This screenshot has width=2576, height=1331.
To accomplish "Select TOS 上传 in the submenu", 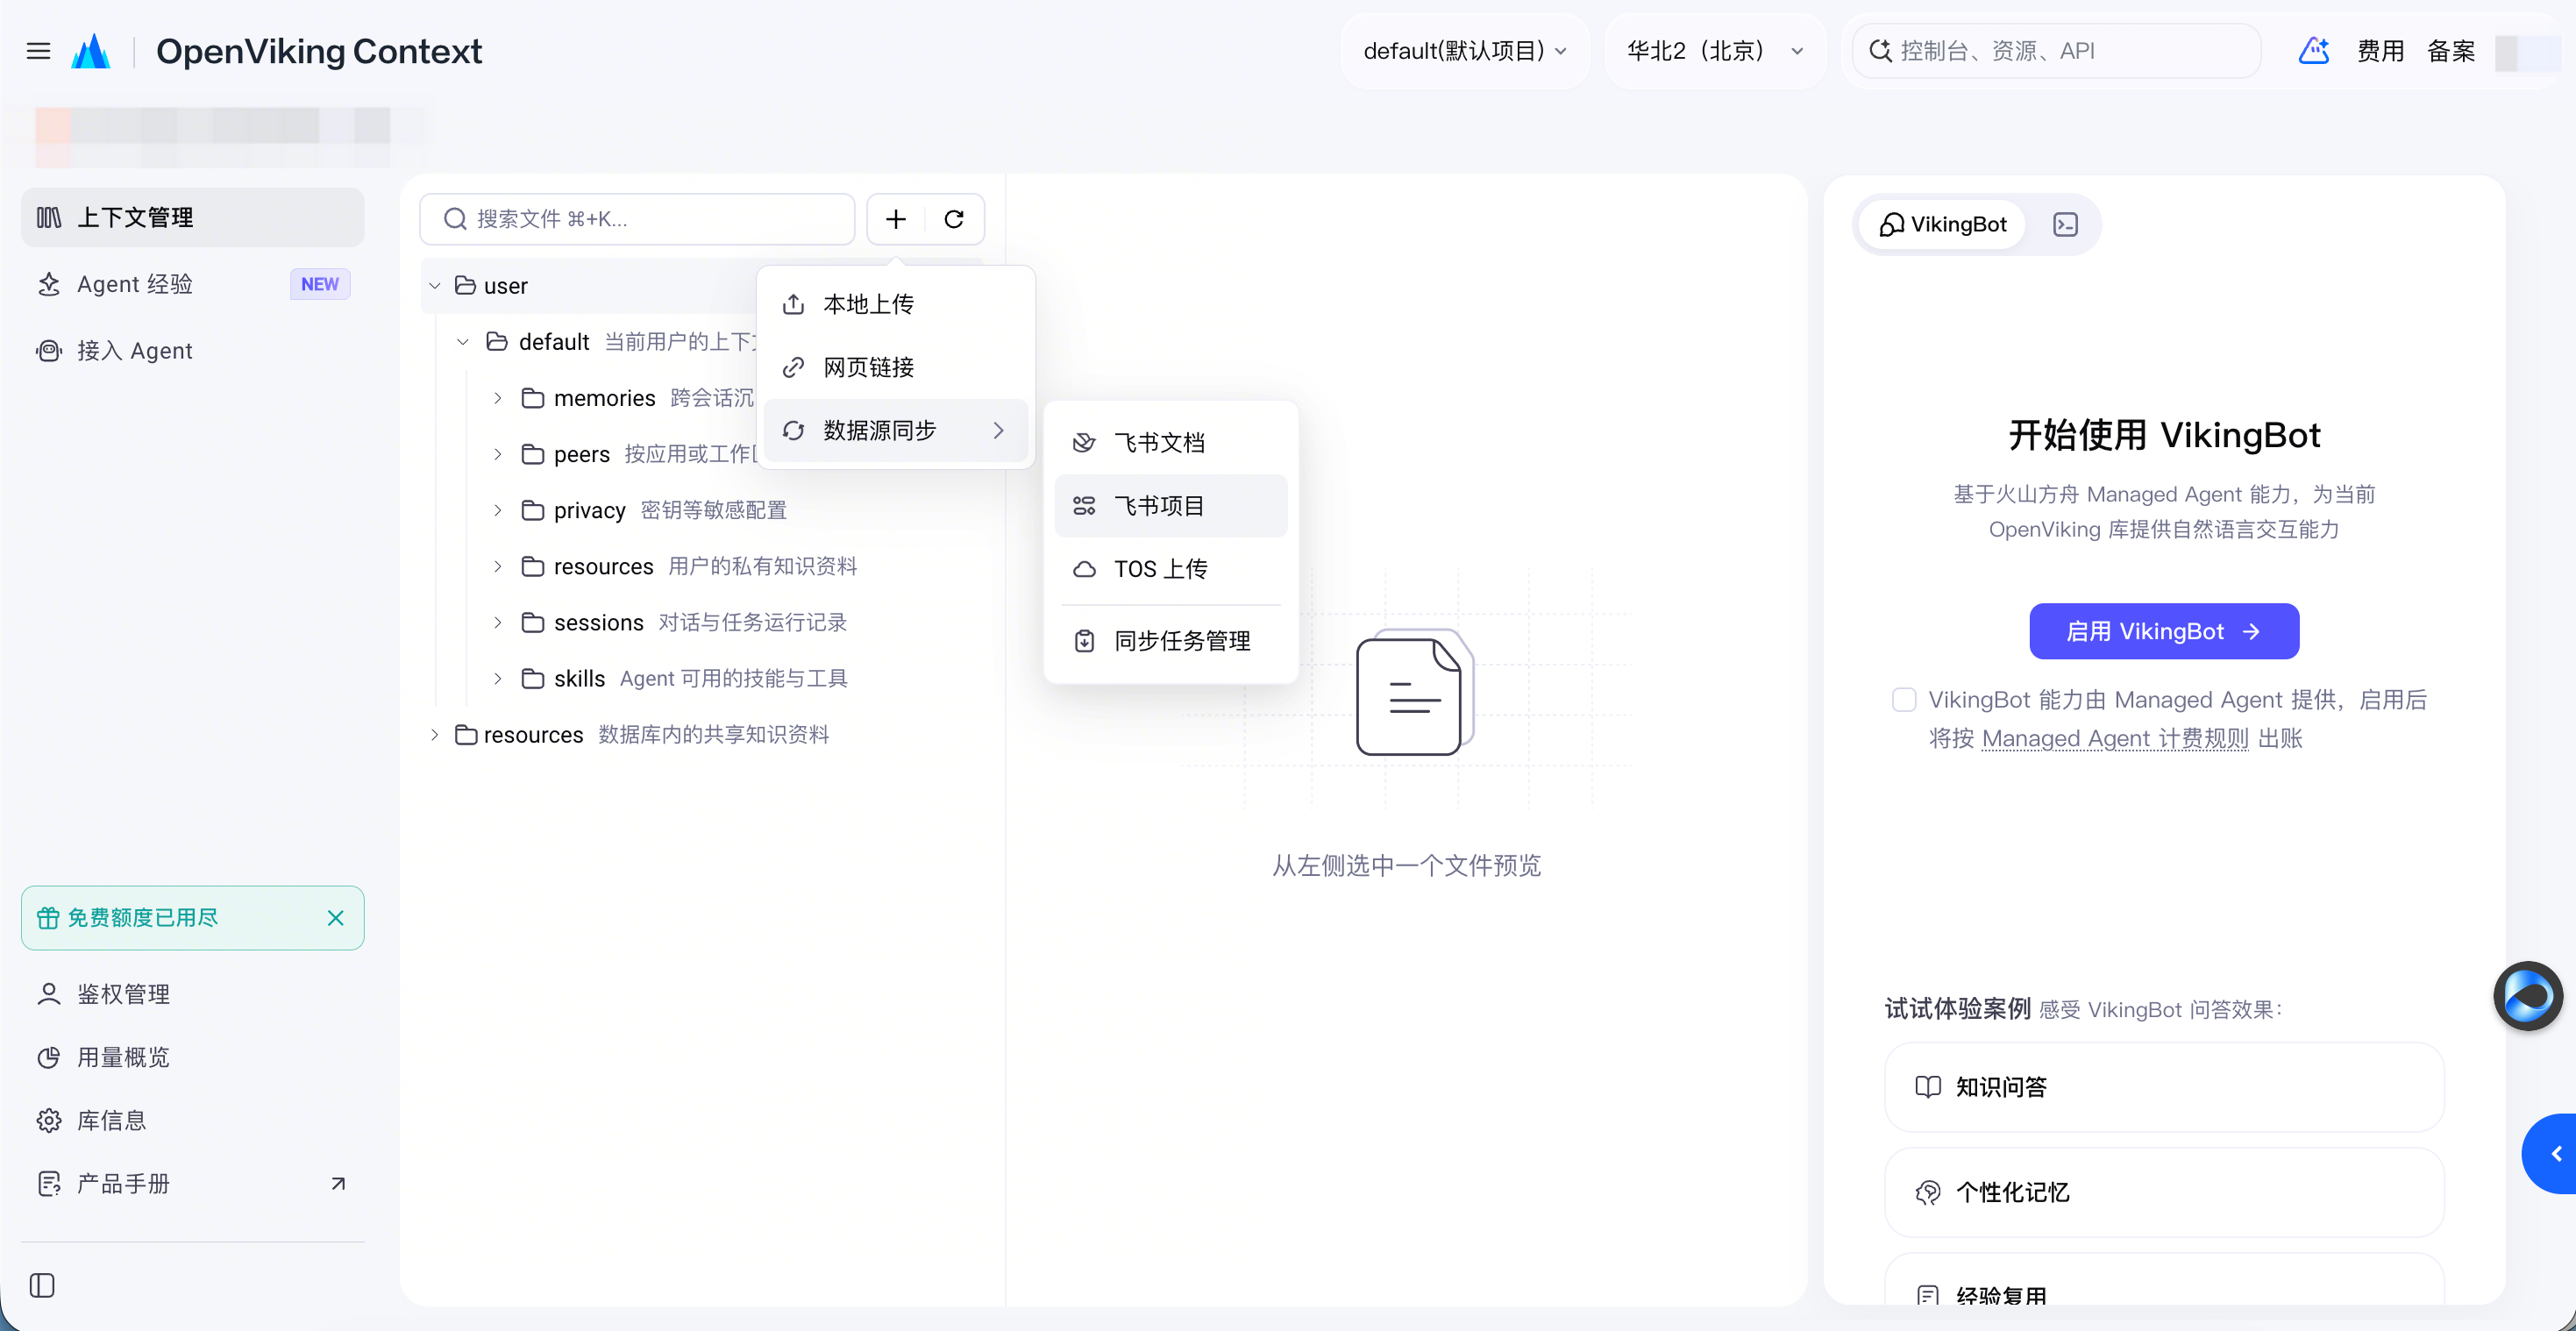I will [x=1170, y=569].
